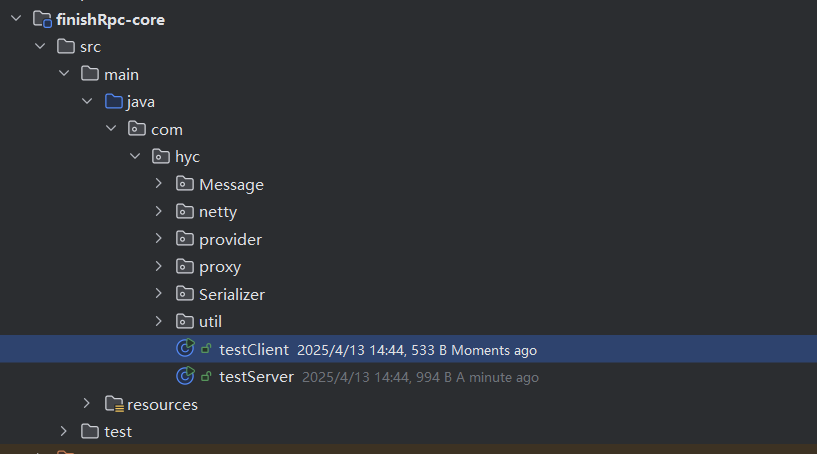Click the Serializer package icon
Image resolution: width=817 pixels, height=454 pixels.
click(x=184, y=293)
